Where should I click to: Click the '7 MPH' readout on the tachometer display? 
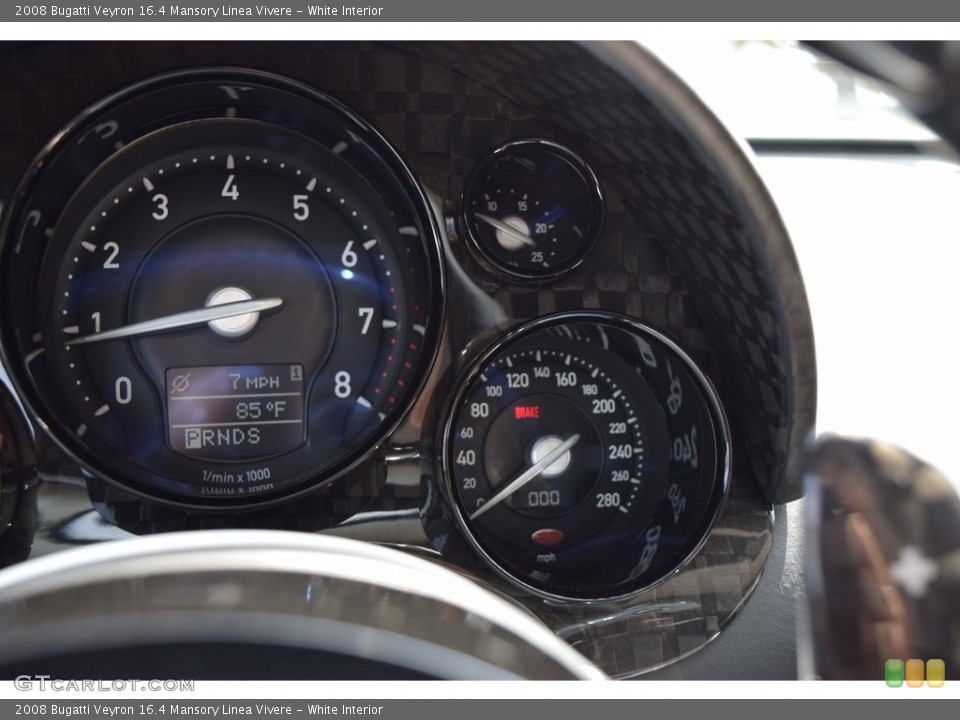pyautogui.click(x=255, y=382)
